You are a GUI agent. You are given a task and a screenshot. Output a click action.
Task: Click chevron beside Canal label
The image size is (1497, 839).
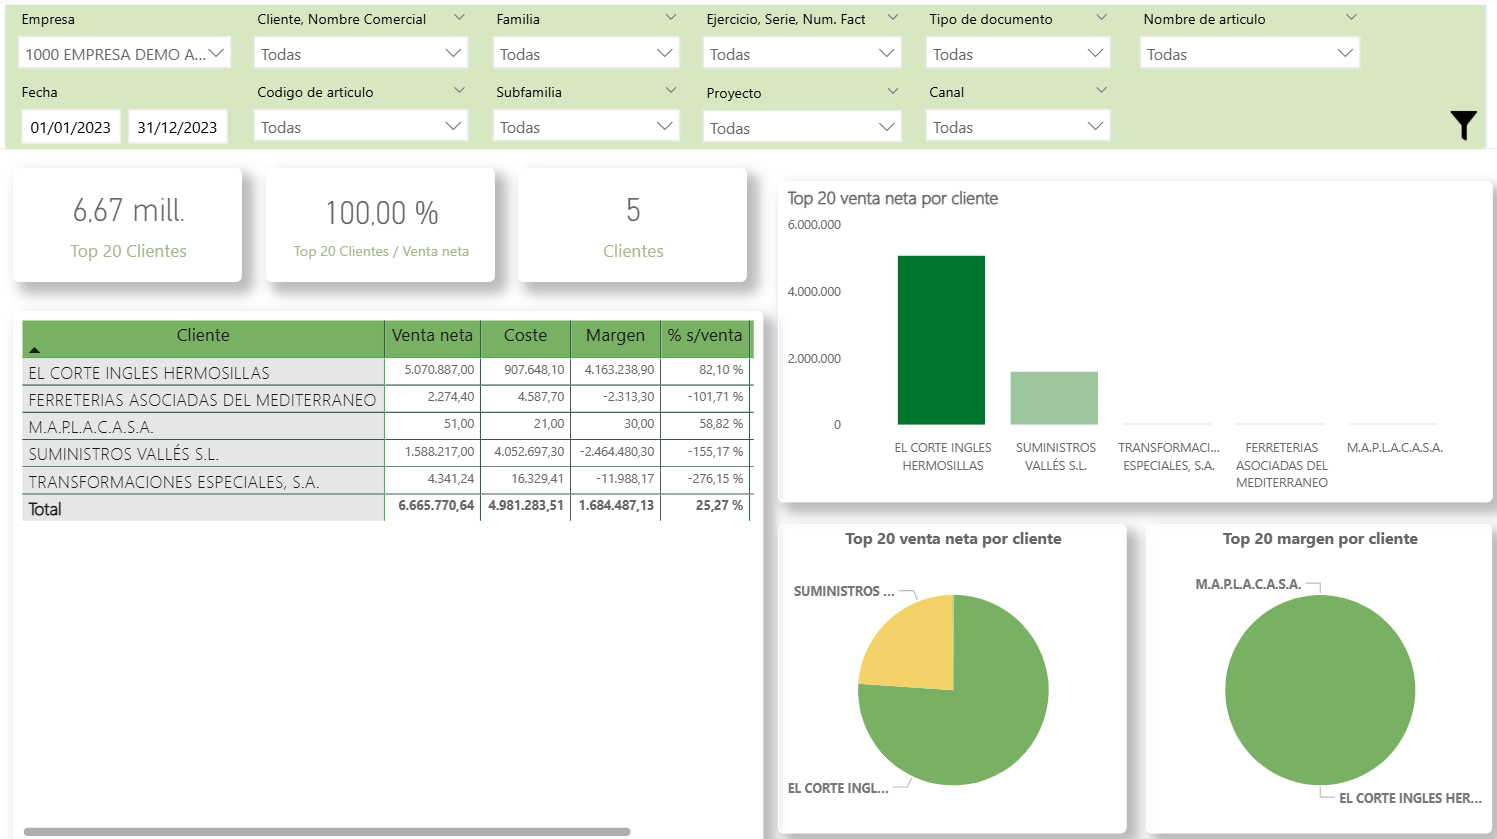(x=1101, y=91)
